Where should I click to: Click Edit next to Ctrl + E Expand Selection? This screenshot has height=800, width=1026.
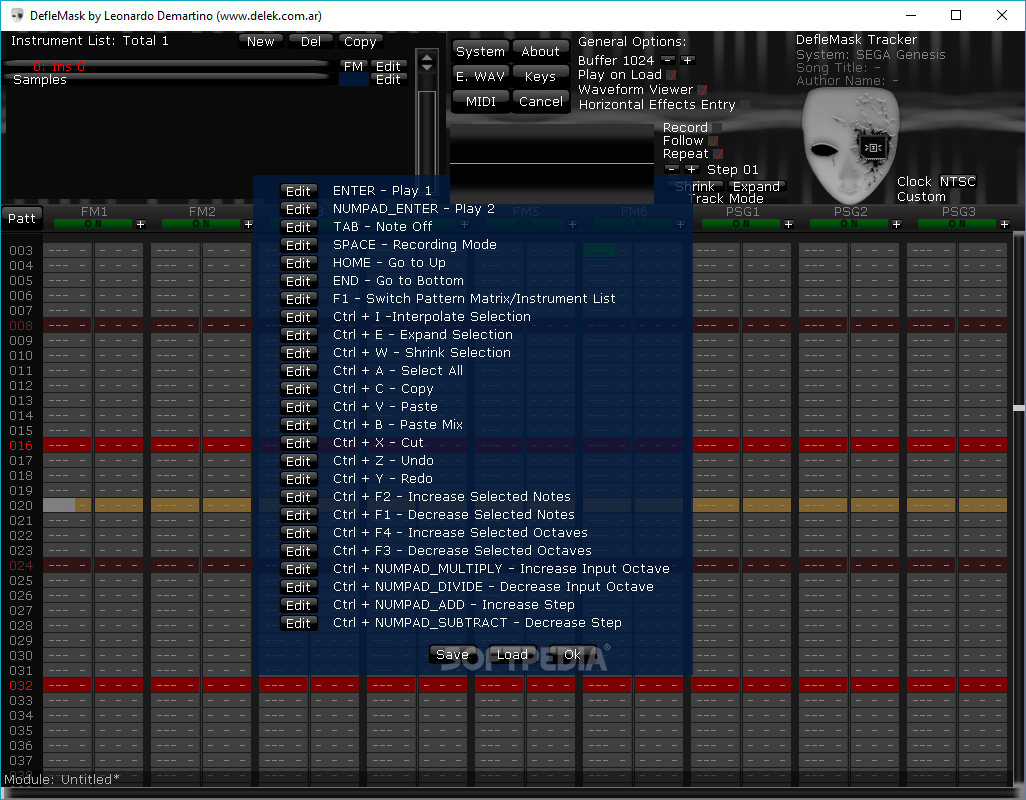(298, 335)
